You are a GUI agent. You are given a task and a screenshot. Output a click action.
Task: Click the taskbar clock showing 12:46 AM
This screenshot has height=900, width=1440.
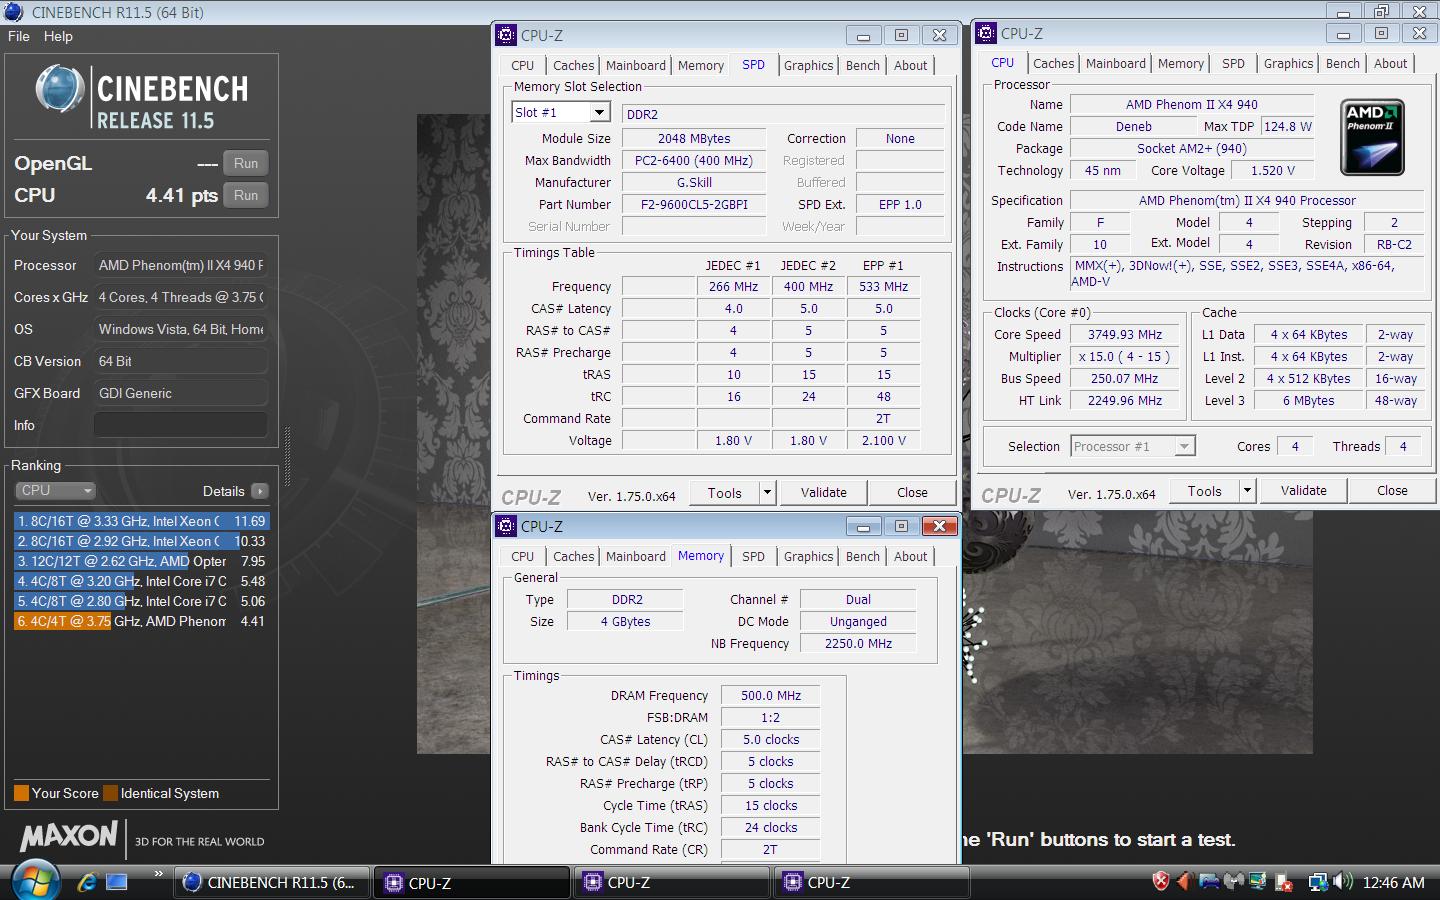pyautogui.click(x=1394, y=882)
